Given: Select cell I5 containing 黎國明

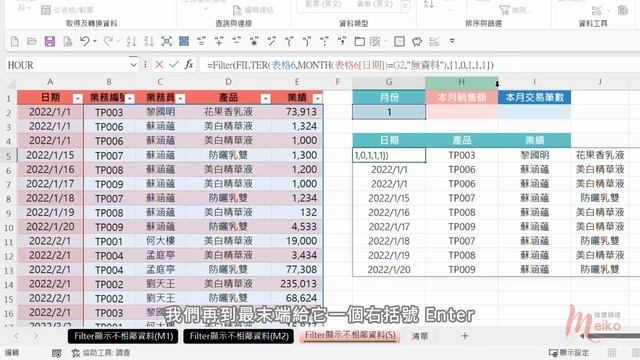Looking at the screenshot, I should click(534, 155).
